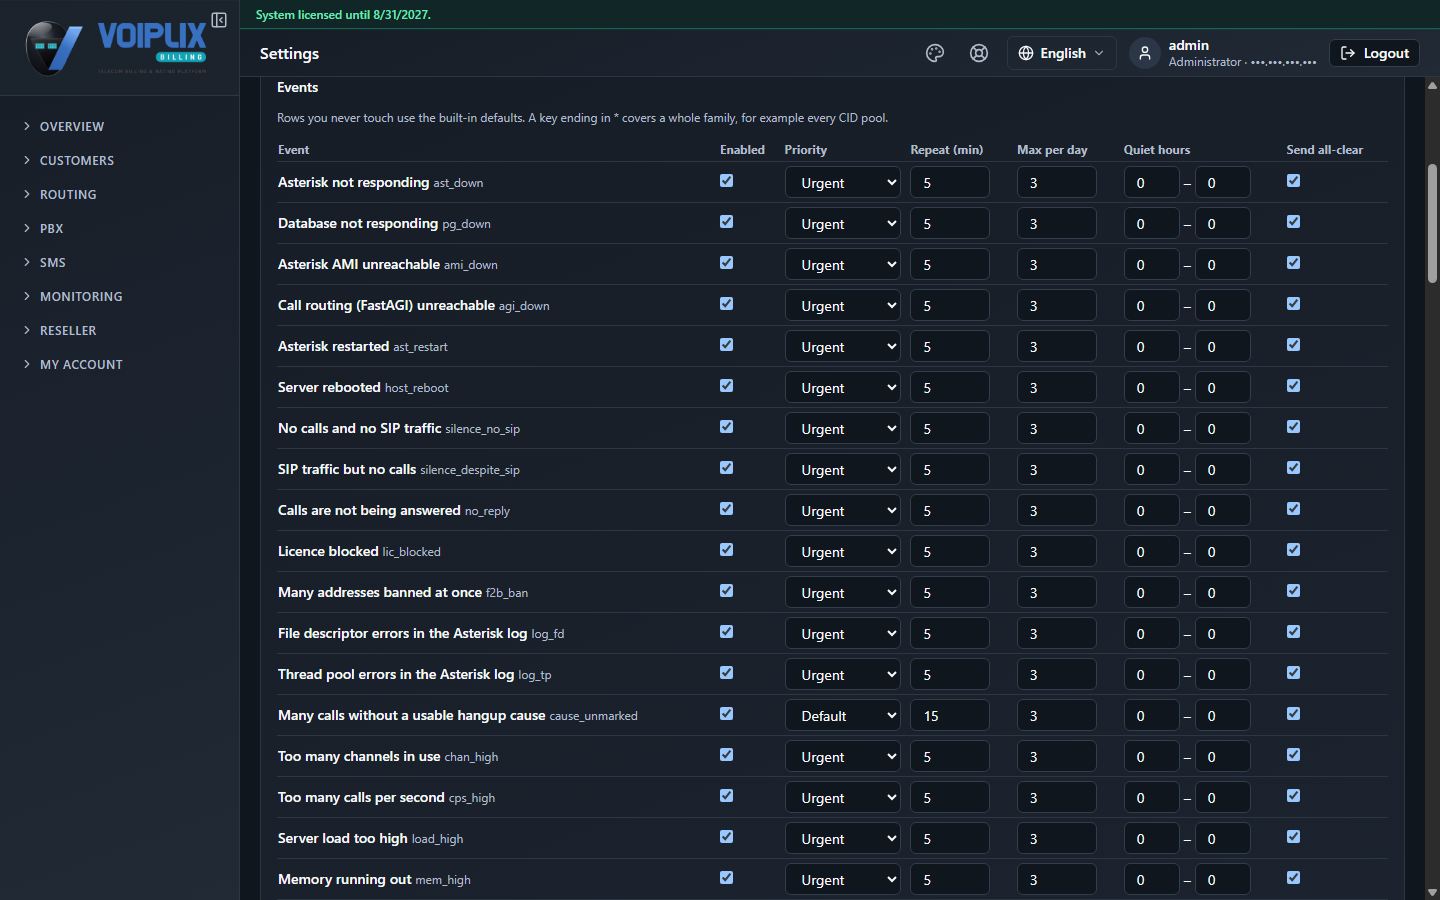Toggle Send all-clear for Memory running out
This screenshot has height=900, width=1440.
pos(1294,878)
